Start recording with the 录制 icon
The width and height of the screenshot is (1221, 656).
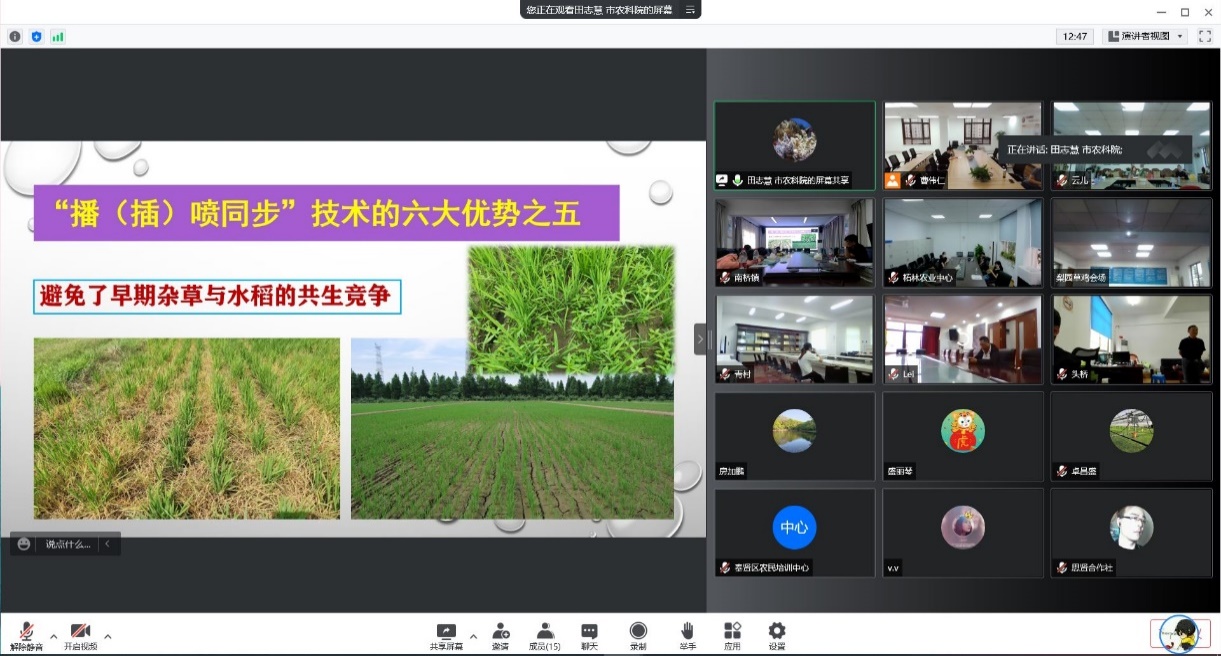tap(638, 632)
